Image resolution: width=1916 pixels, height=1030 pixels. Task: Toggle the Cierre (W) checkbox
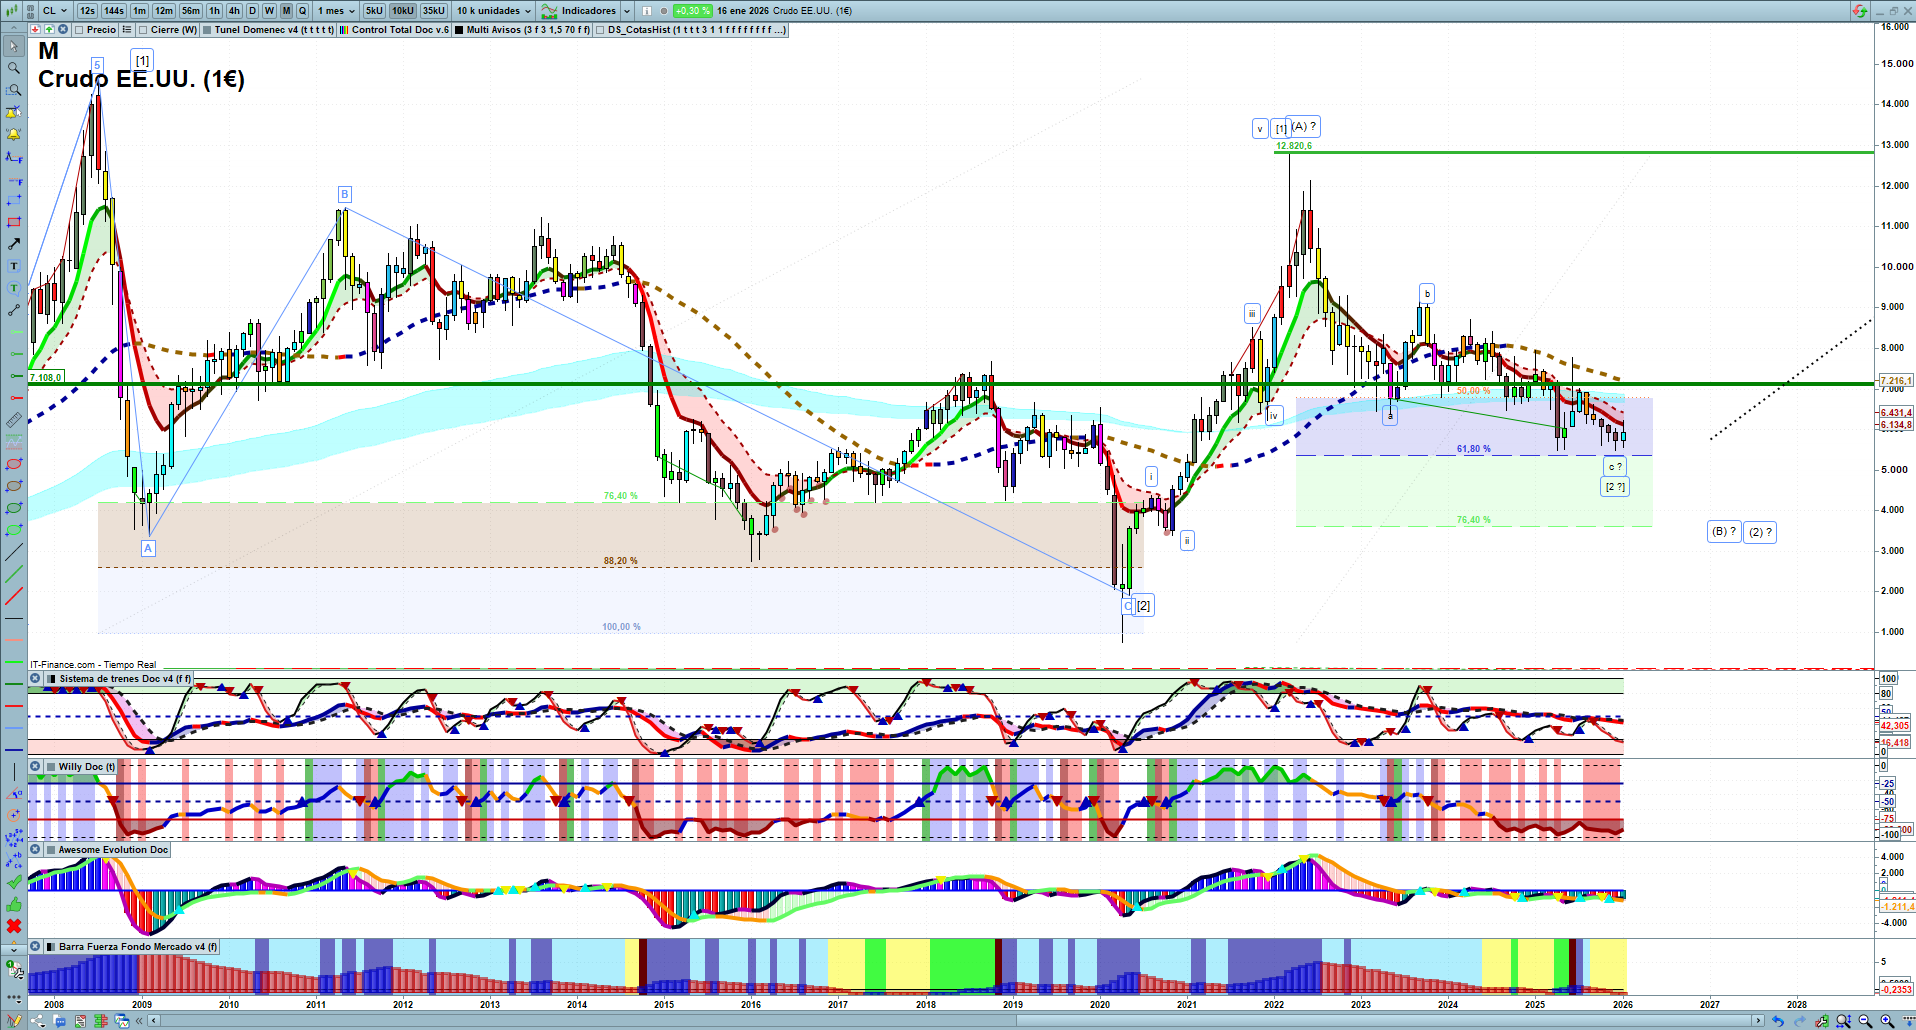(x=143, y=30)
